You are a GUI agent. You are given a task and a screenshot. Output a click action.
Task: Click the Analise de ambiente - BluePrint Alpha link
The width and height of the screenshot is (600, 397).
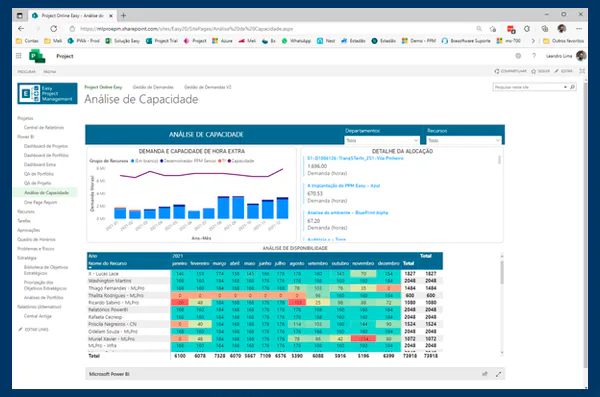coord(348,212)
